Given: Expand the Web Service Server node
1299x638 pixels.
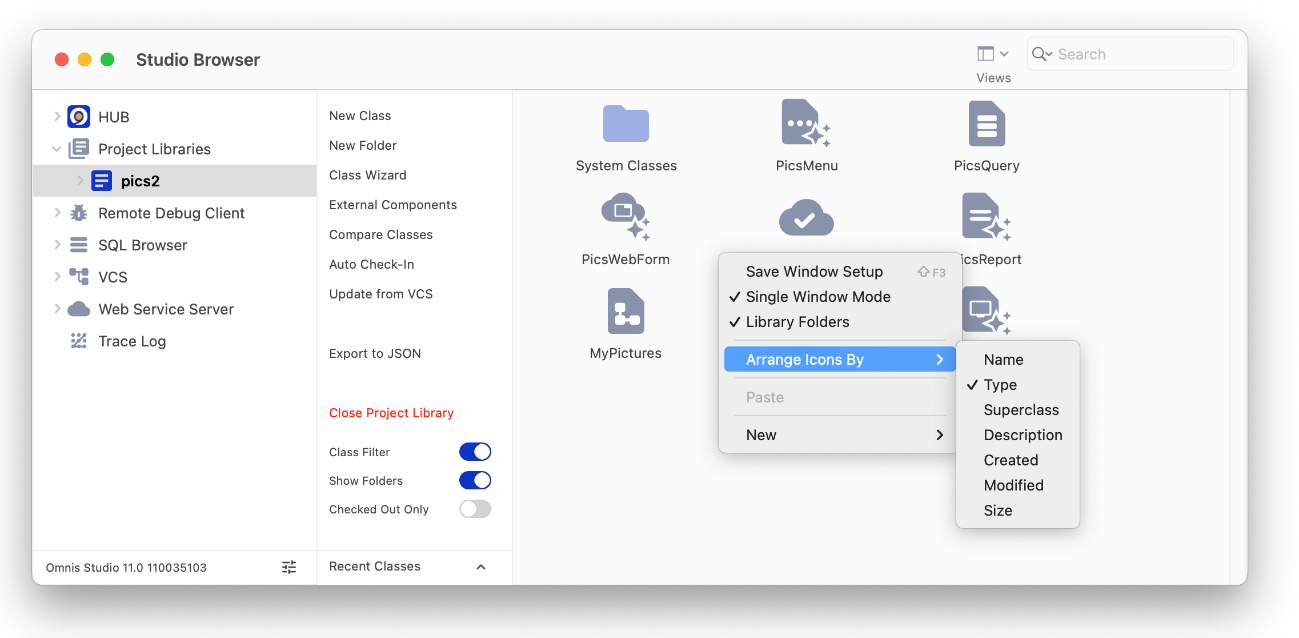Looking at the screenshot, I should tap(57, 309).
